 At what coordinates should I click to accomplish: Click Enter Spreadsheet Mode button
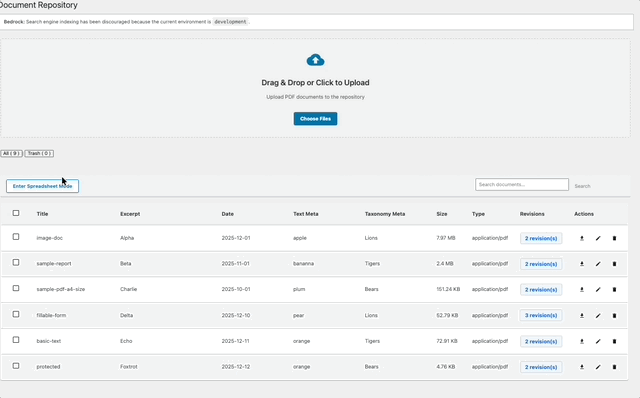pos(42,186)
